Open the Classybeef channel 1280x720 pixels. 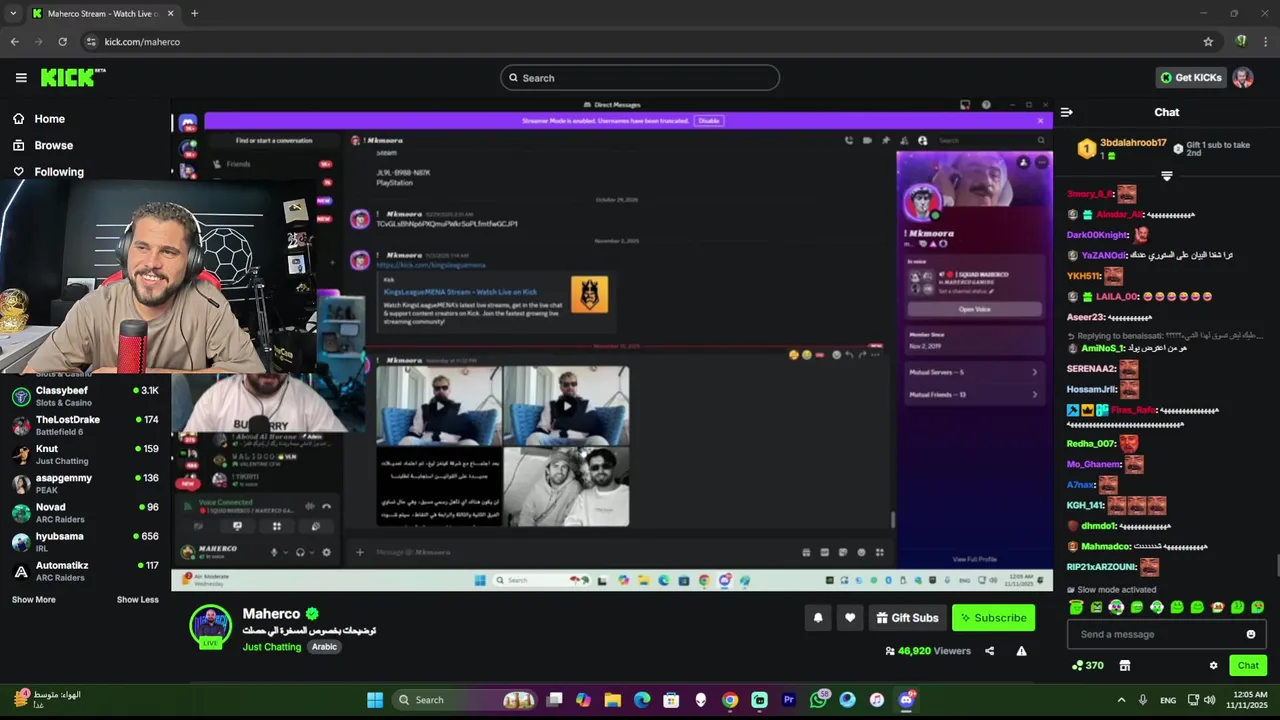[x=85, y=396]
